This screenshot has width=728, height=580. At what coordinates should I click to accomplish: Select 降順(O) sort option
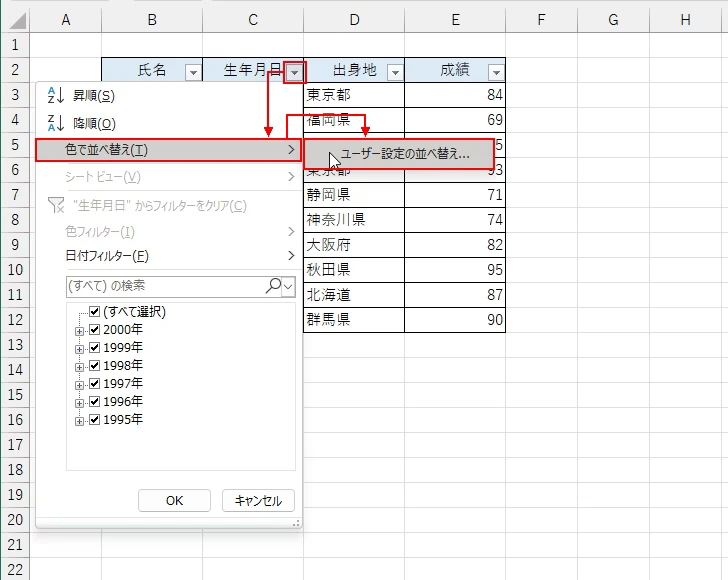pos(169,123)
